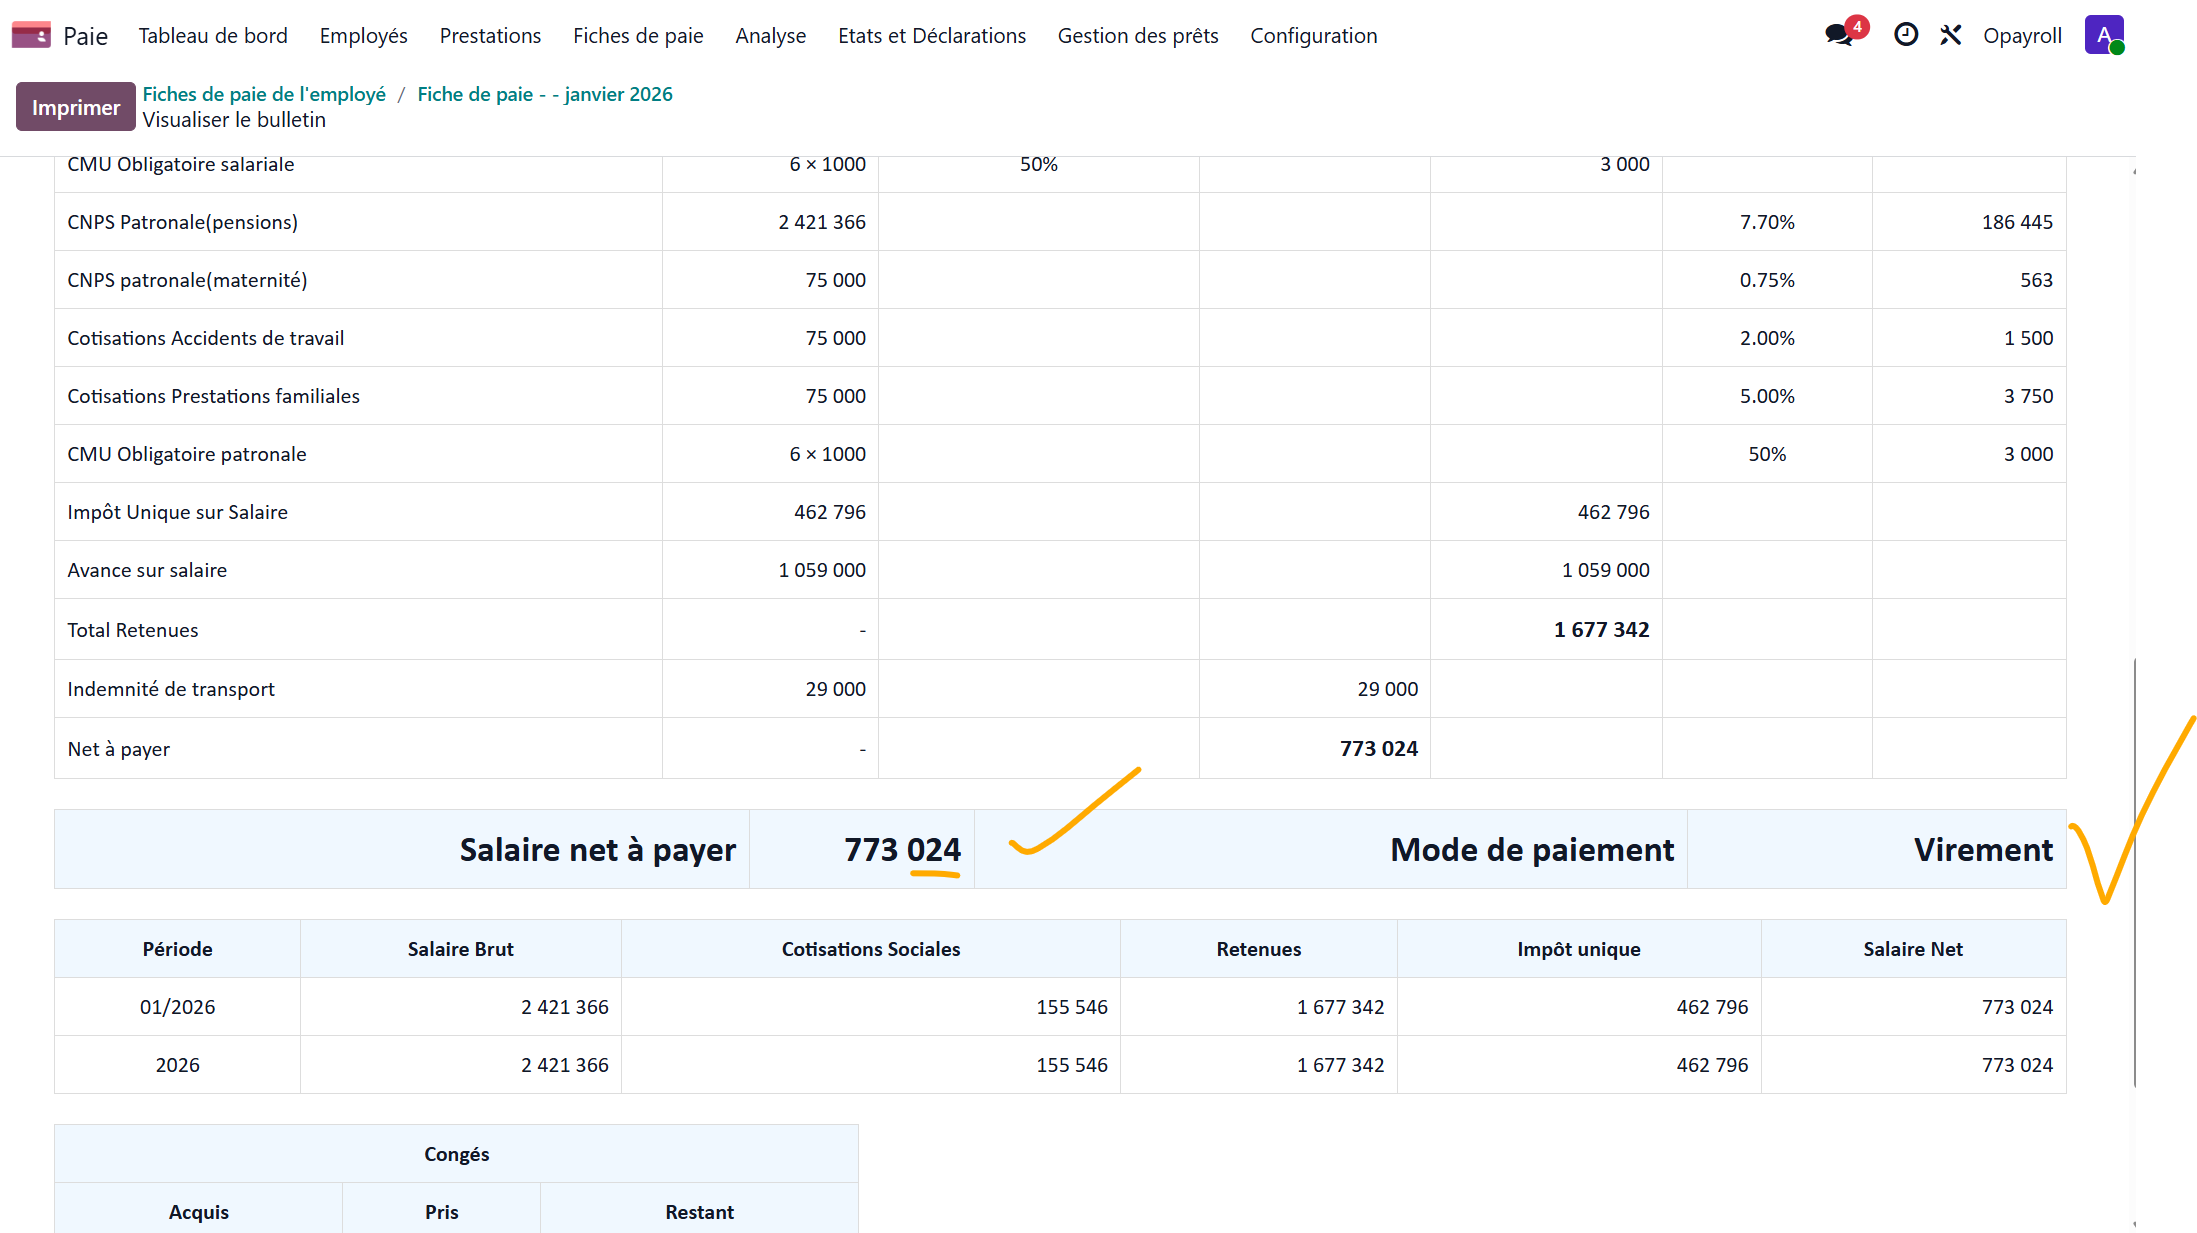This screenshot has width=2197, height=1233.
Task: Select the Net à payer amount 773 024
Action: pos(1379,748)
